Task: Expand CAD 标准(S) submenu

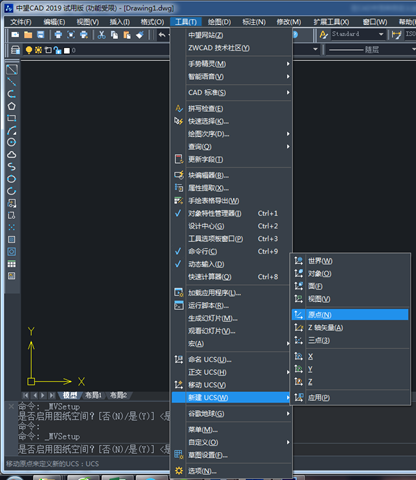Action: 231,92
